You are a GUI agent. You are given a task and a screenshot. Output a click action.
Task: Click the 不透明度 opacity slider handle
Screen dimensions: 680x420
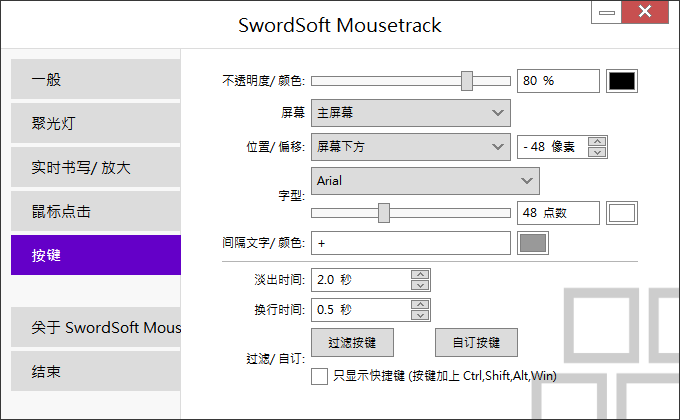pos(467,81)
